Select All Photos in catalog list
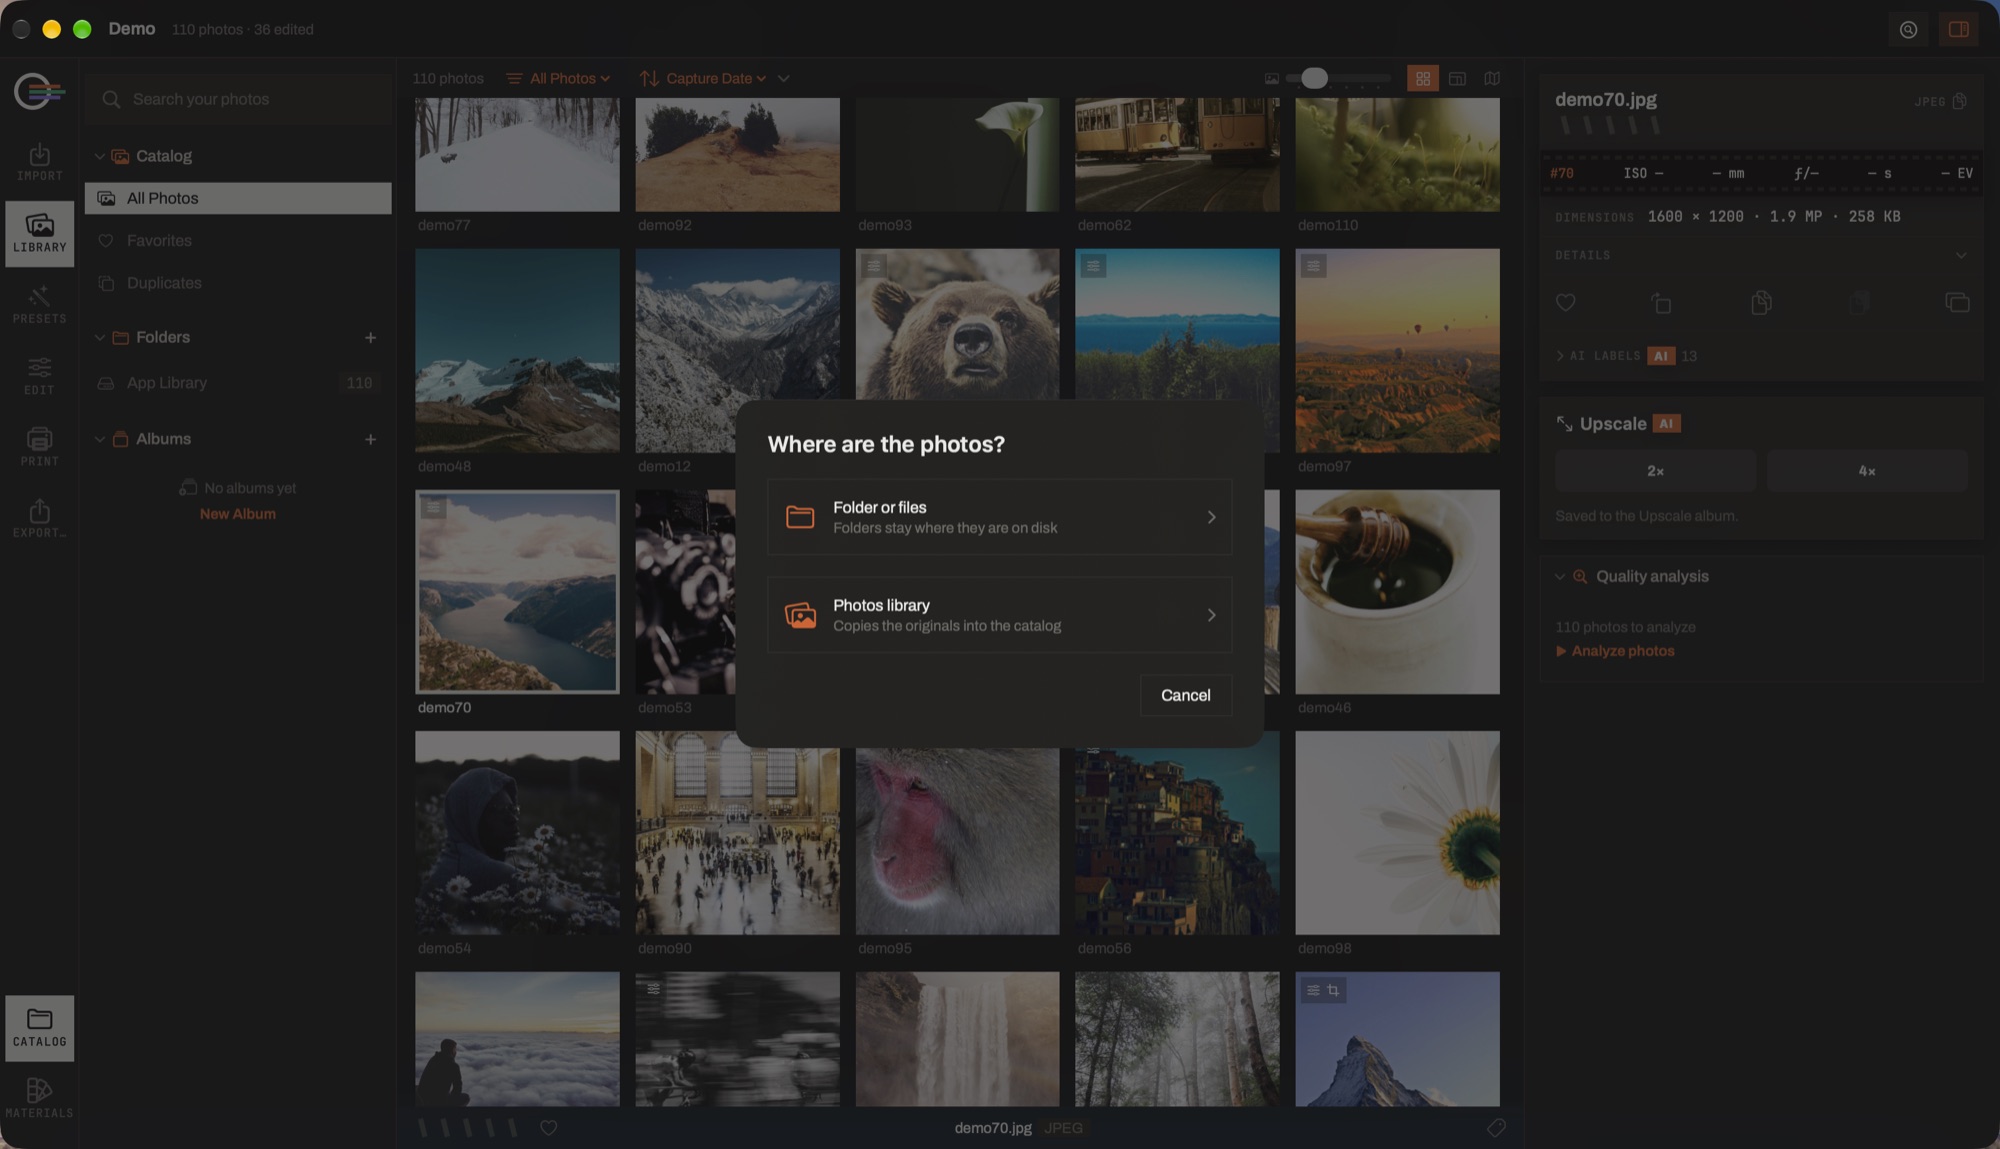The image size is (2000, 1149). (x=238, y=198)
